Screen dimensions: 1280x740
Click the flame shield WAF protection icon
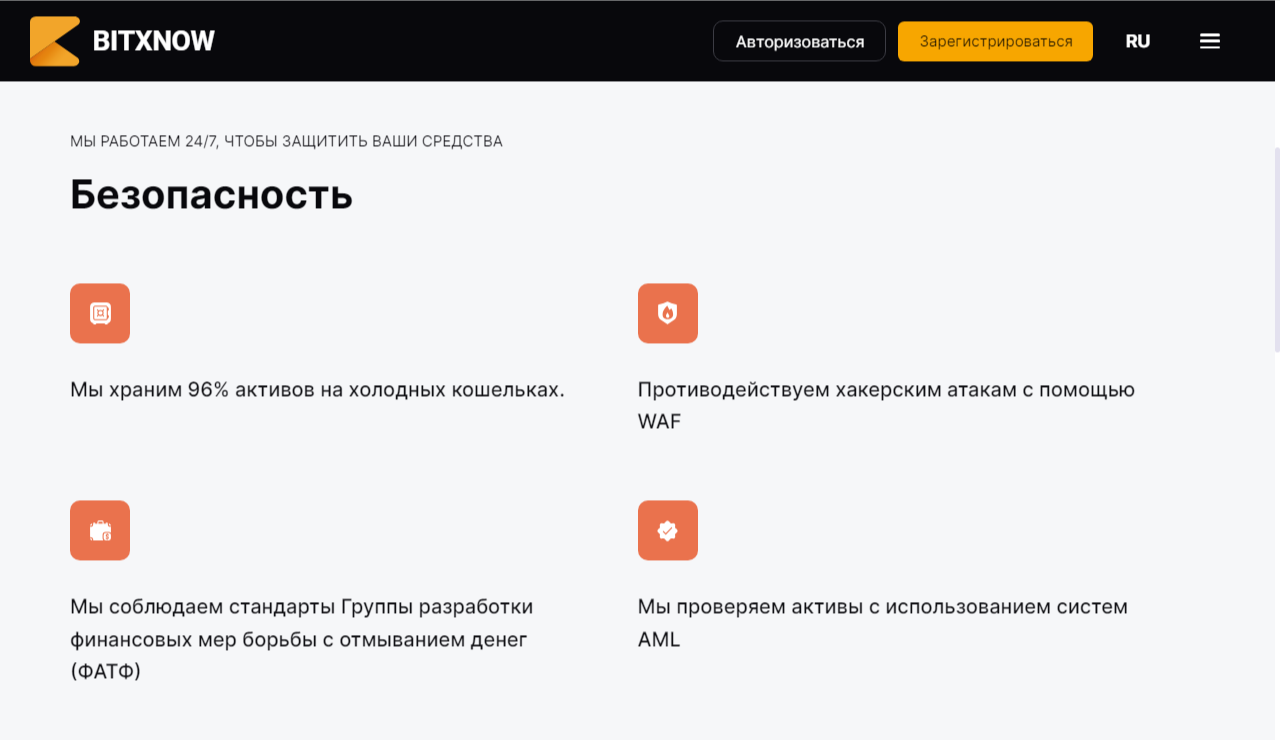[x=668, y=313]
